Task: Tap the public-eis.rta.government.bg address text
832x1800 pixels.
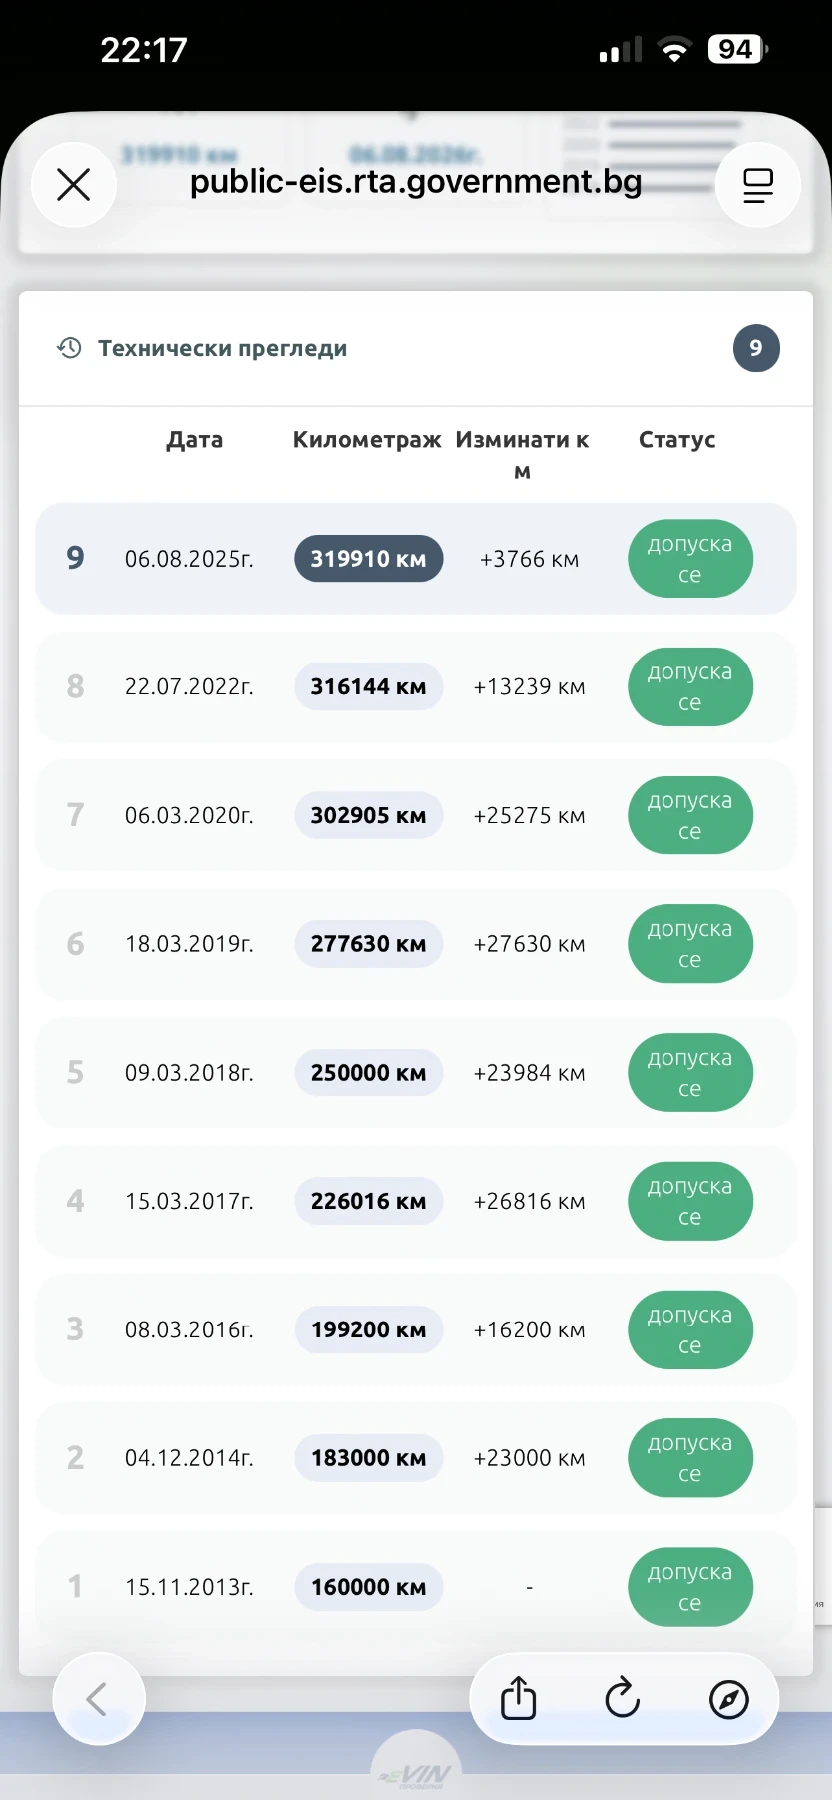Action: pyautogui.click(x=415, y=182)
